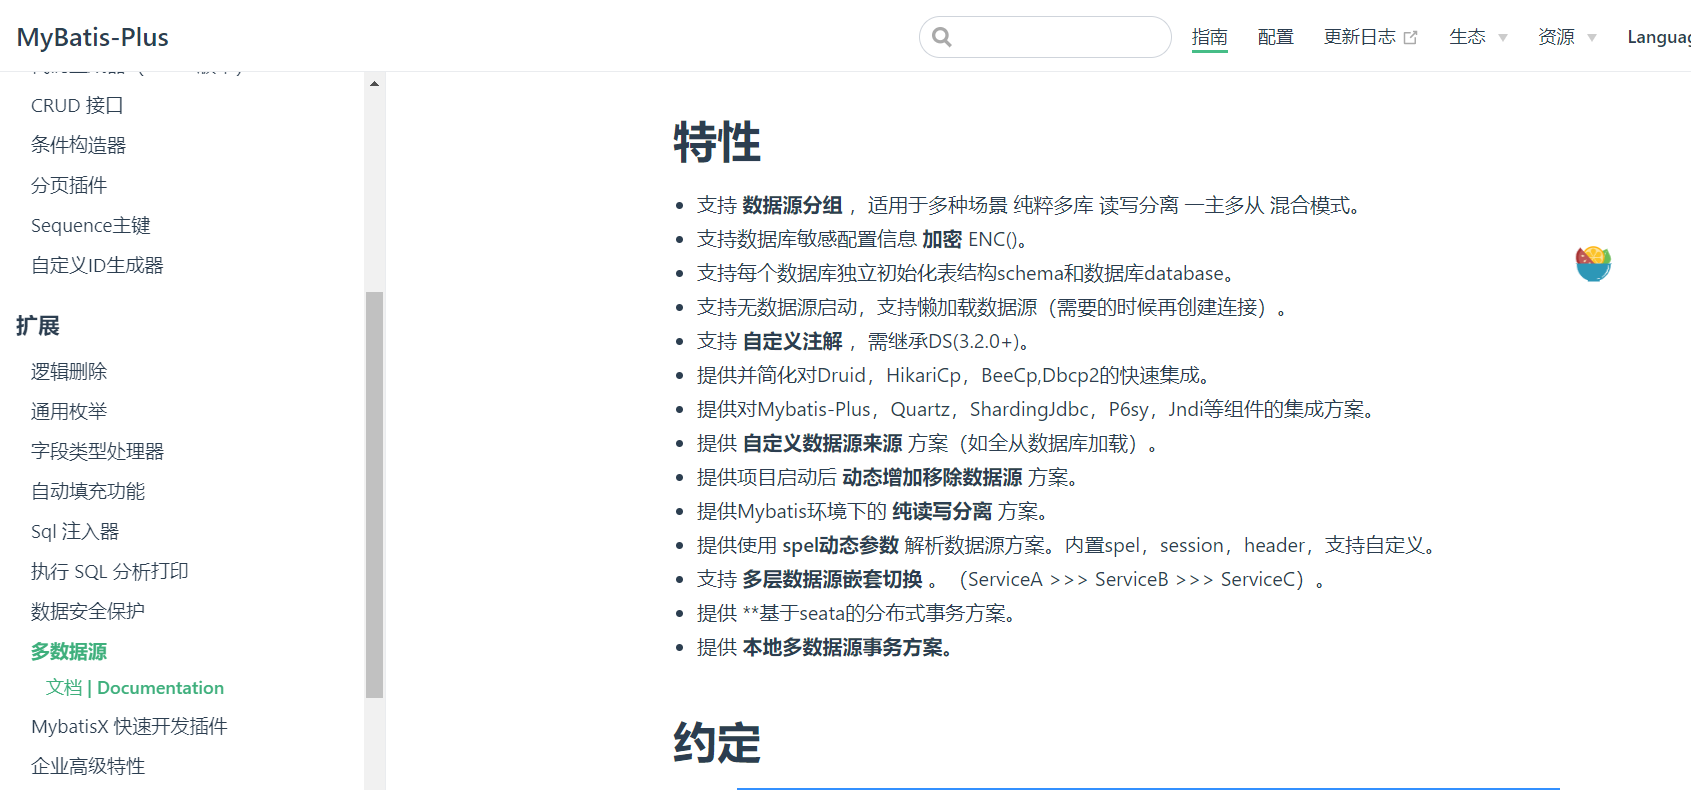The width and height of the screenshot is (1691, 790).
Task: Select the active 多数据源 sidebar item
Action: coord(69,651)
